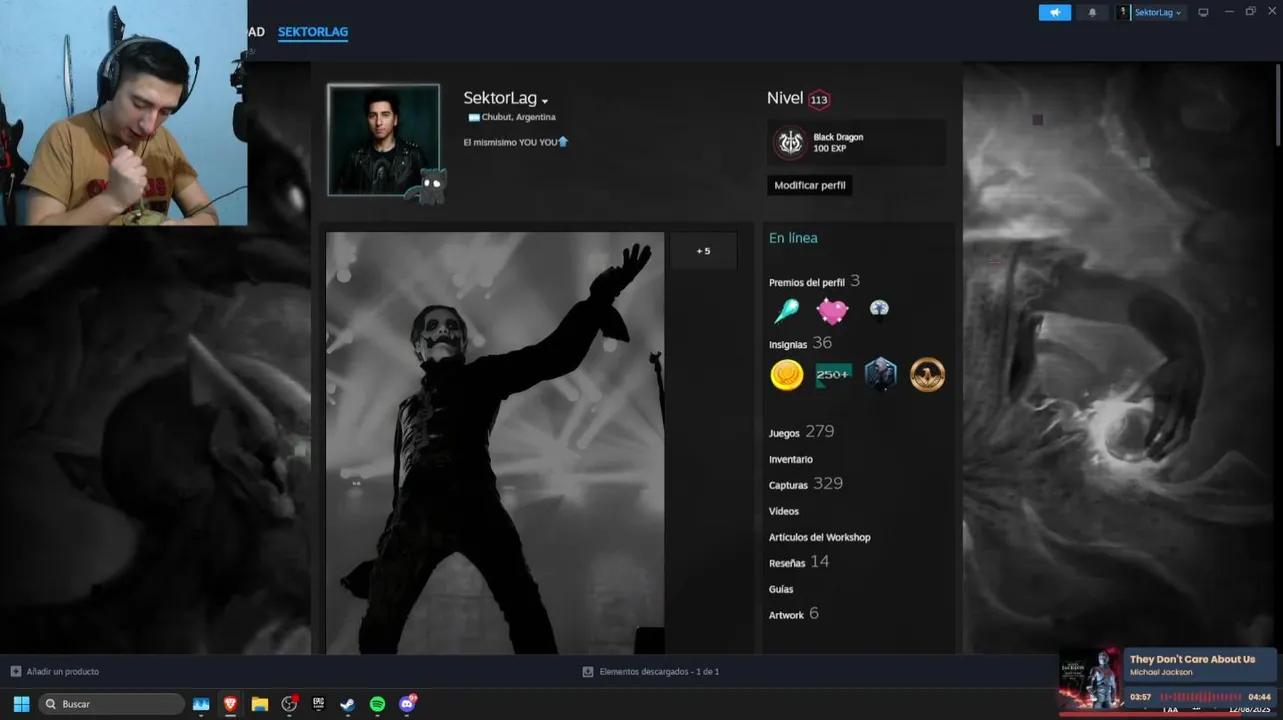Open Discord from the taskbar
1283x720 pixels.
pos(407,704)
